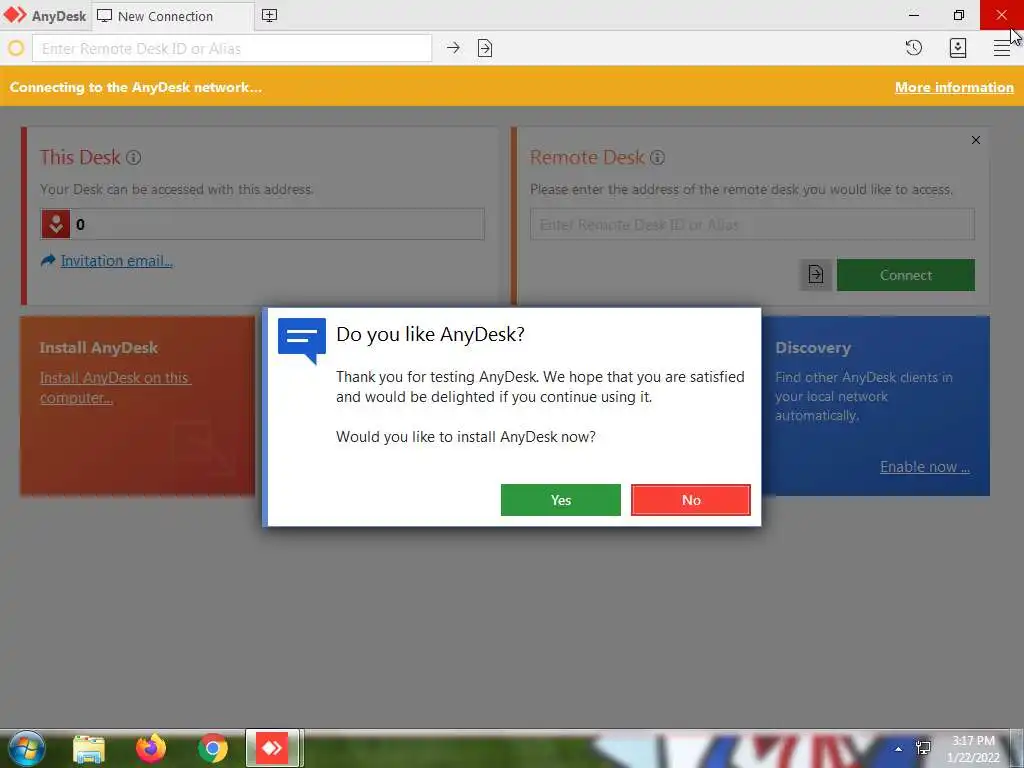Open the More information link
1024x768 pixels.
[x=954, y=88]
